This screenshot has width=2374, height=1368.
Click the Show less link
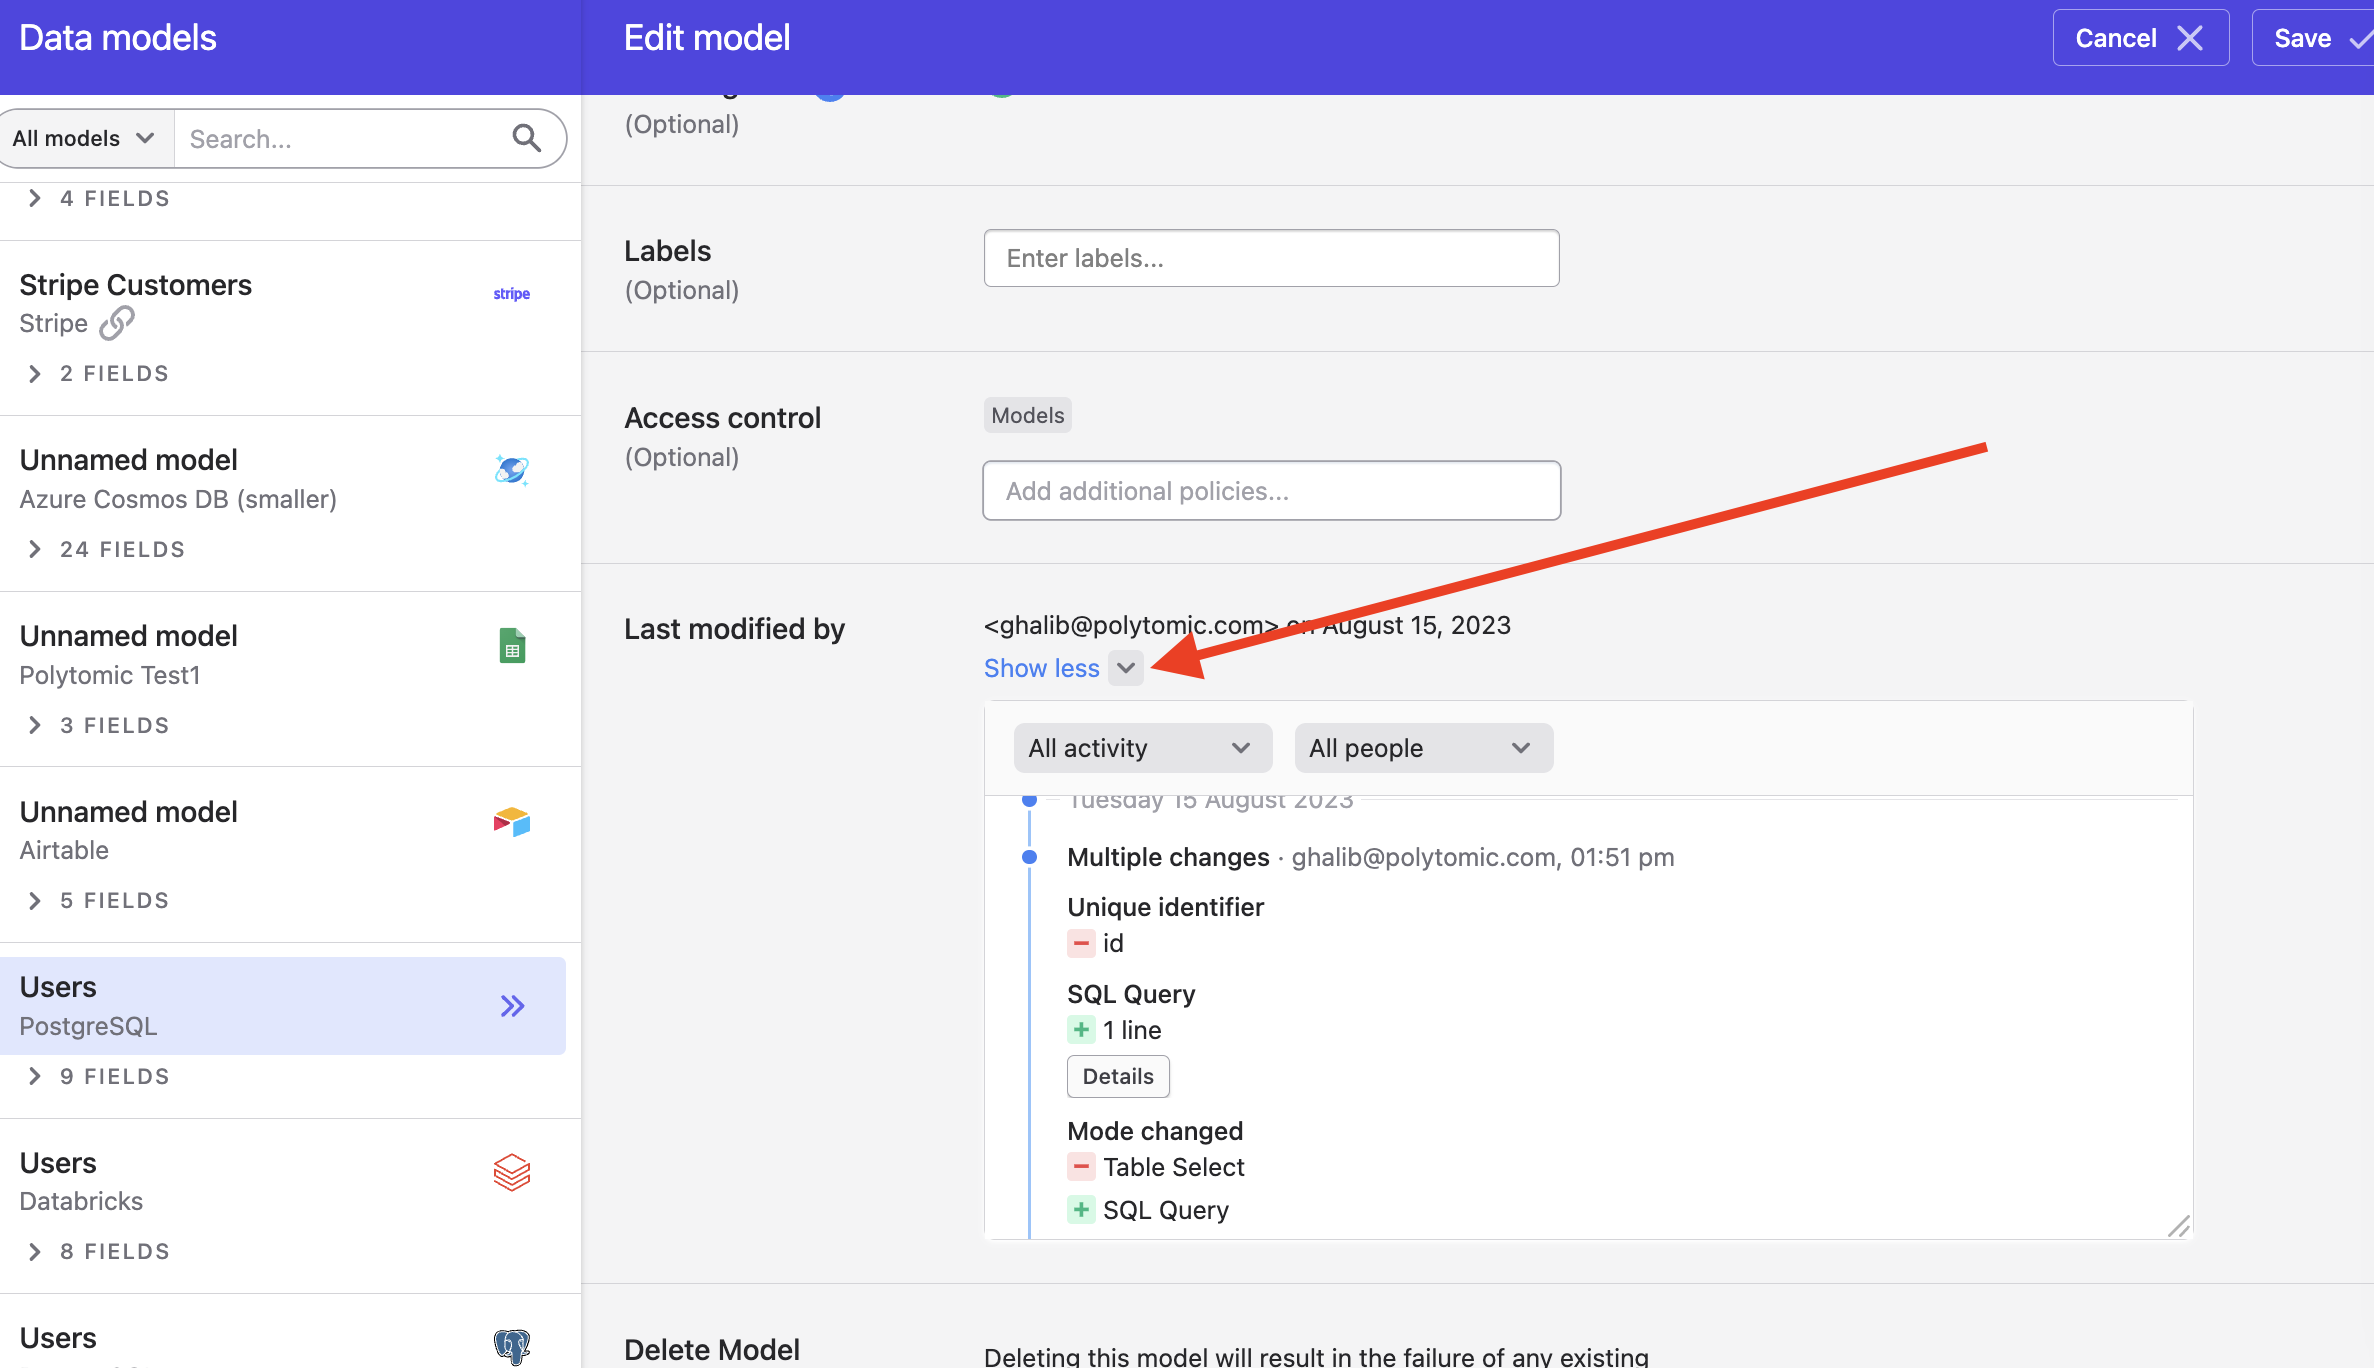coord(1041,668)
